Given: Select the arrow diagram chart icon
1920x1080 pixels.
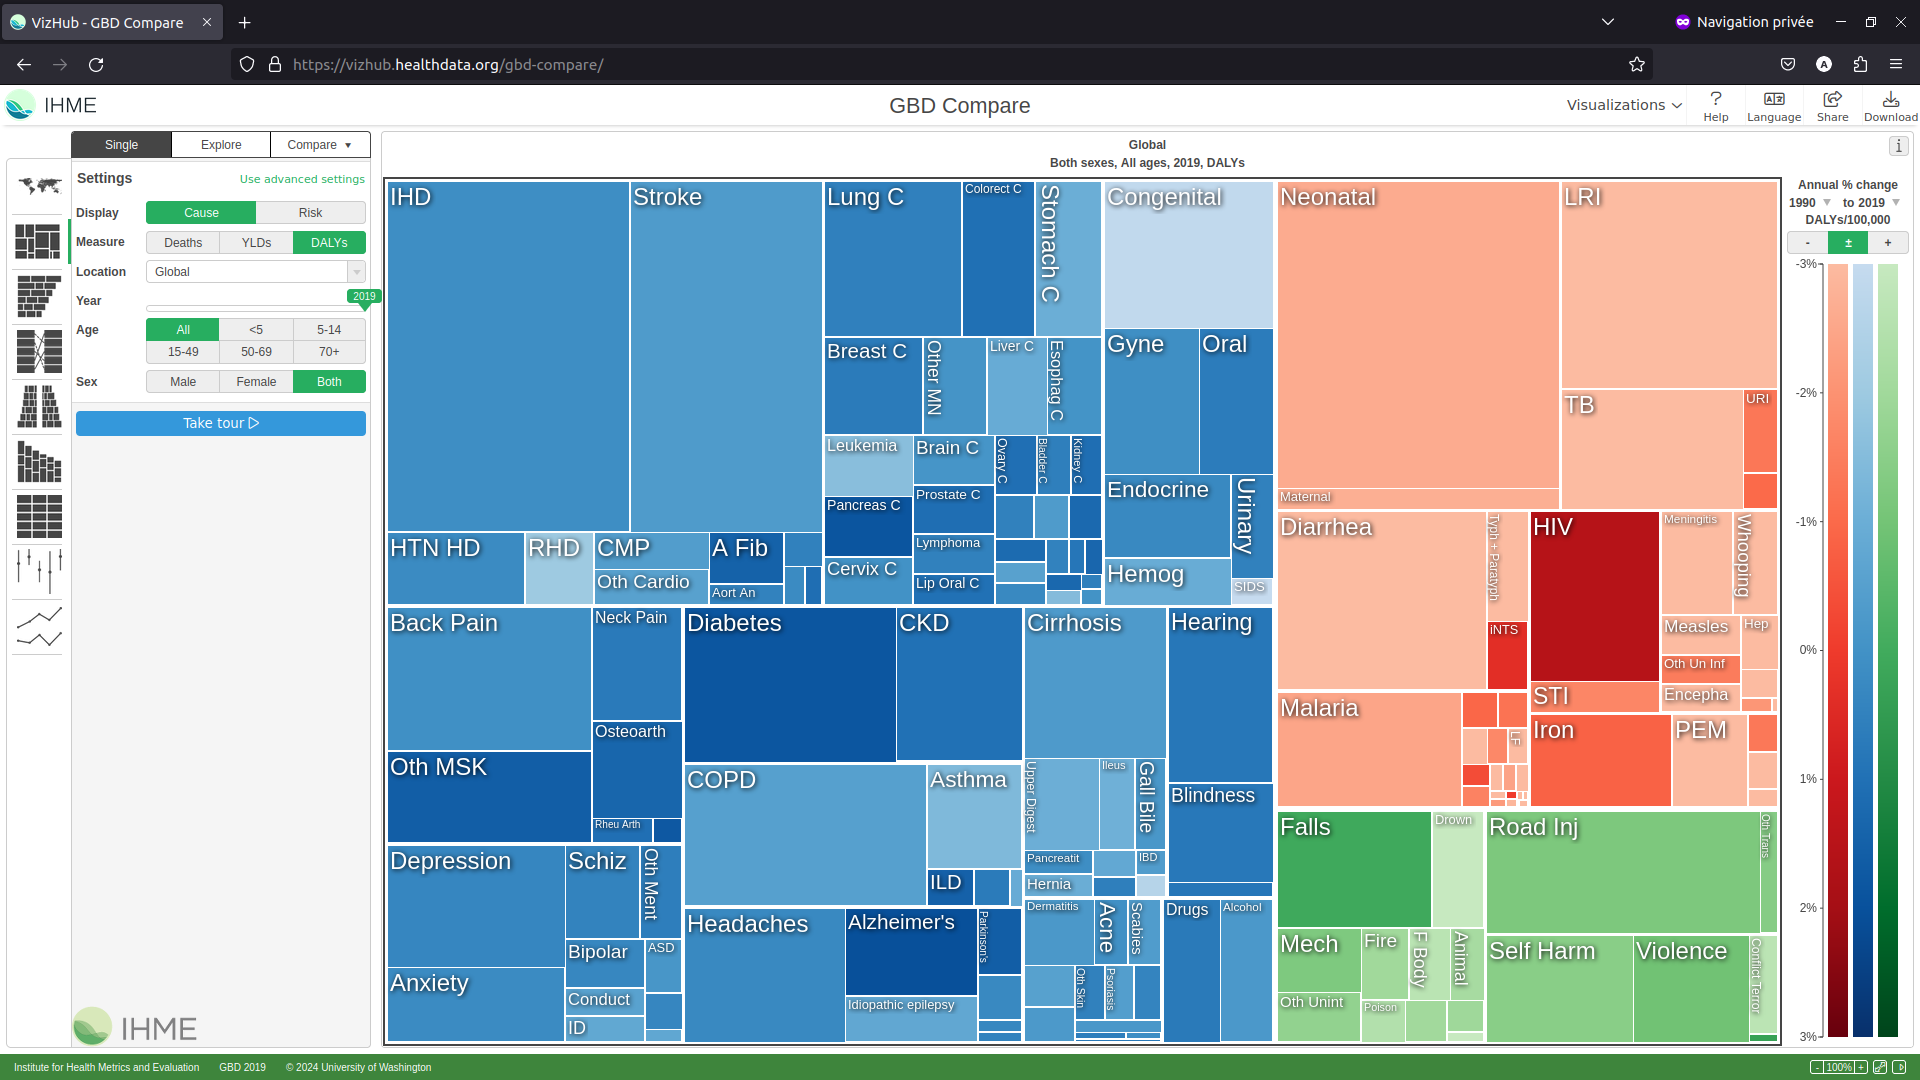Looking at the screenshot, I should point(39,296).
